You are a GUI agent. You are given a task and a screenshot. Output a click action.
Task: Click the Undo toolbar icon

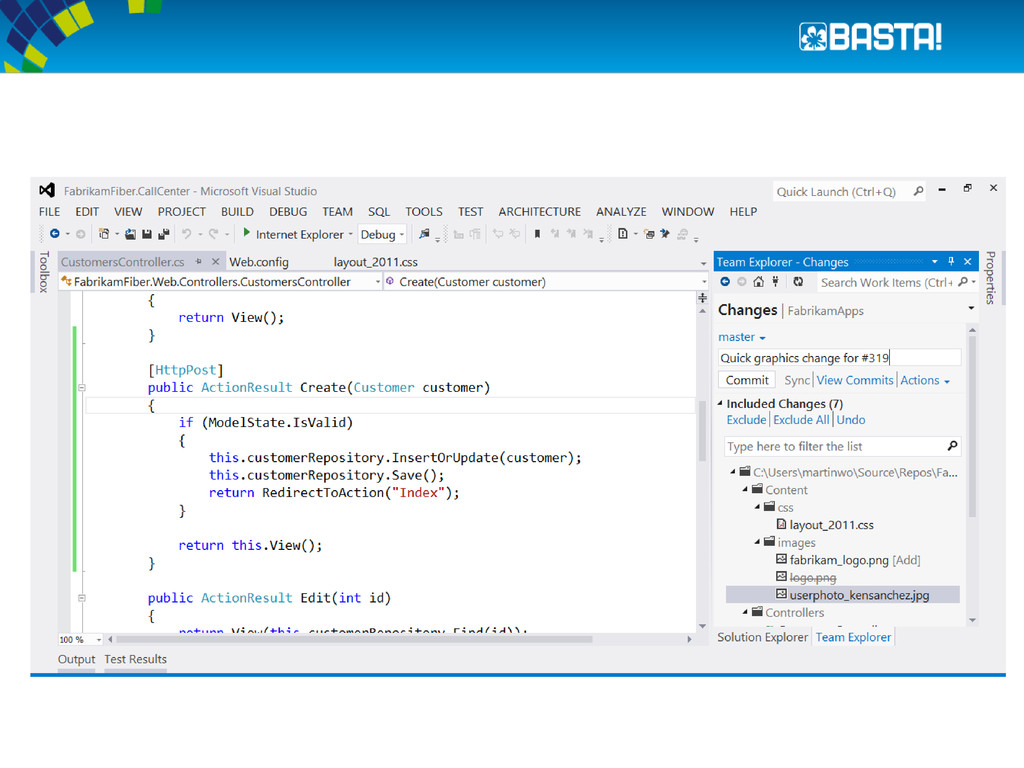pyautogui.click(x=187, y=234)
